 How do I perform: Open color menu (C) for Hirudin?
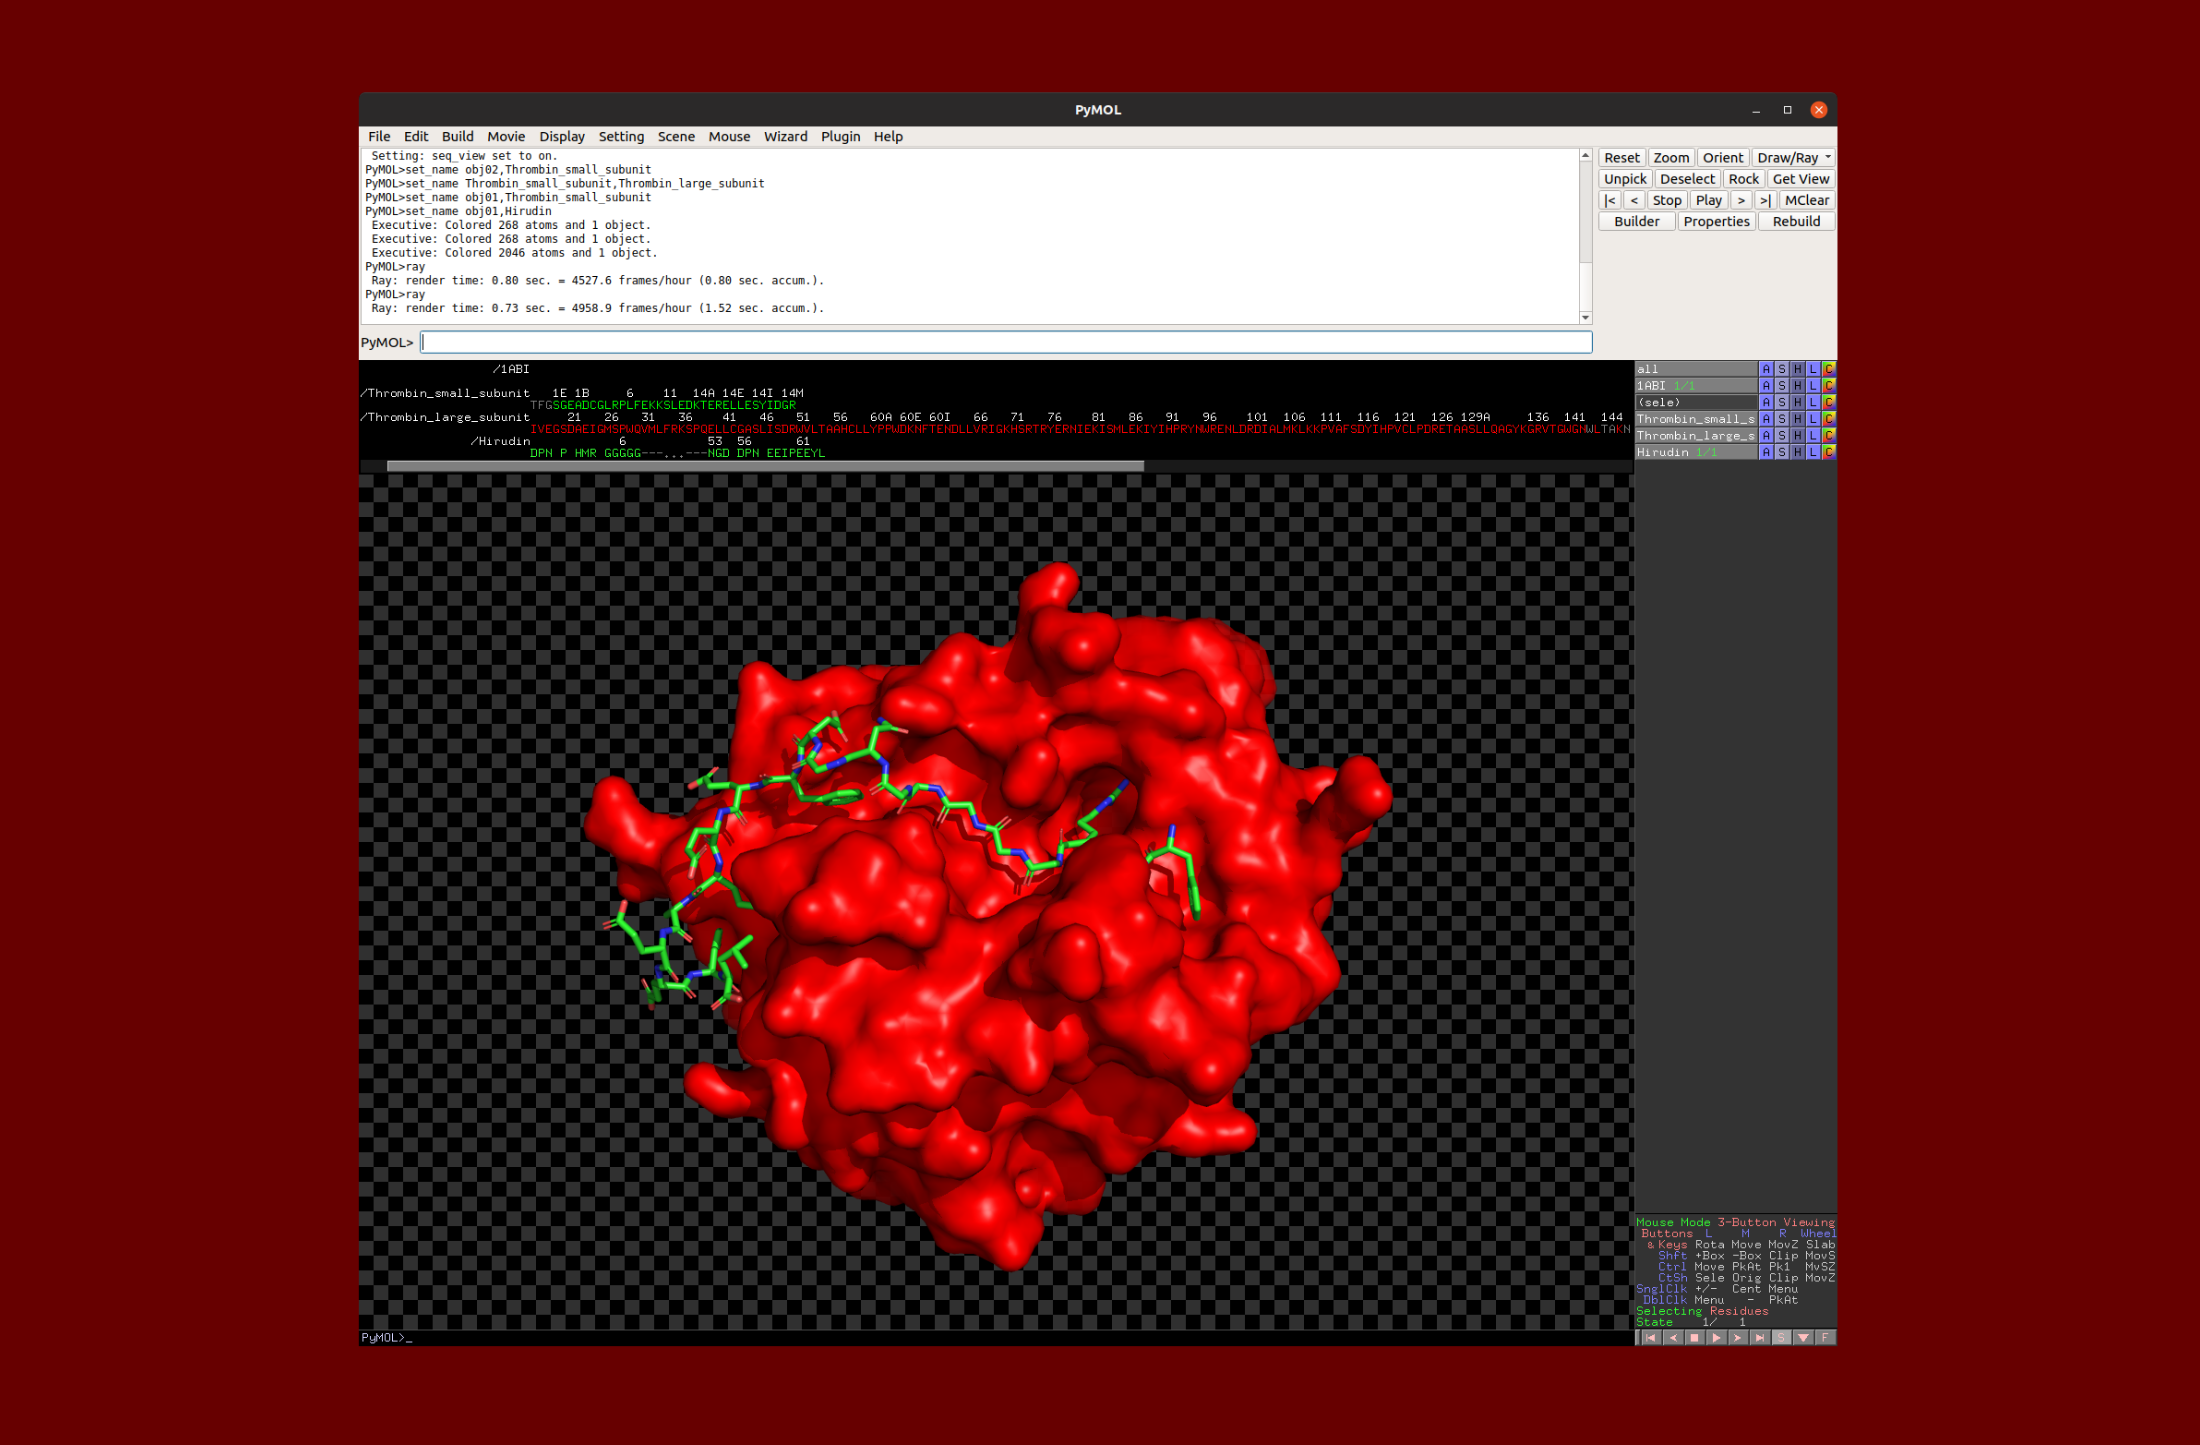pos(1828,452)
